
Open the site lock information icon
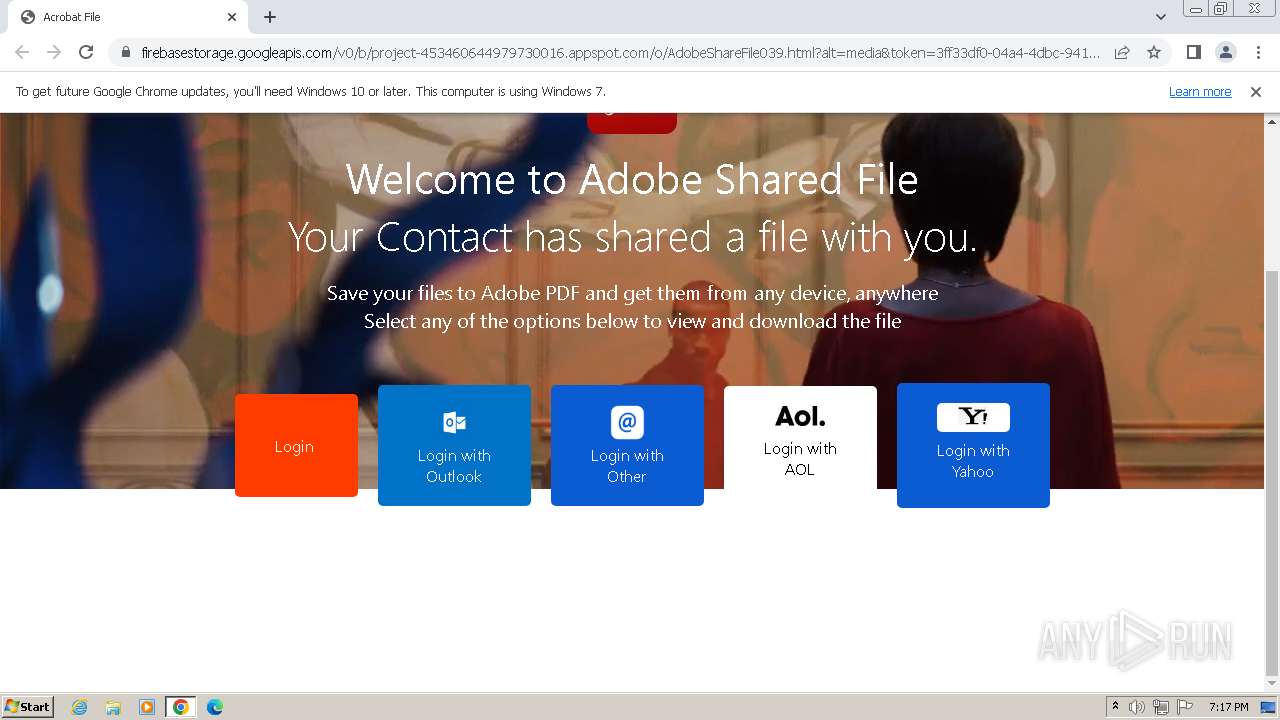(x=126, y=52)
